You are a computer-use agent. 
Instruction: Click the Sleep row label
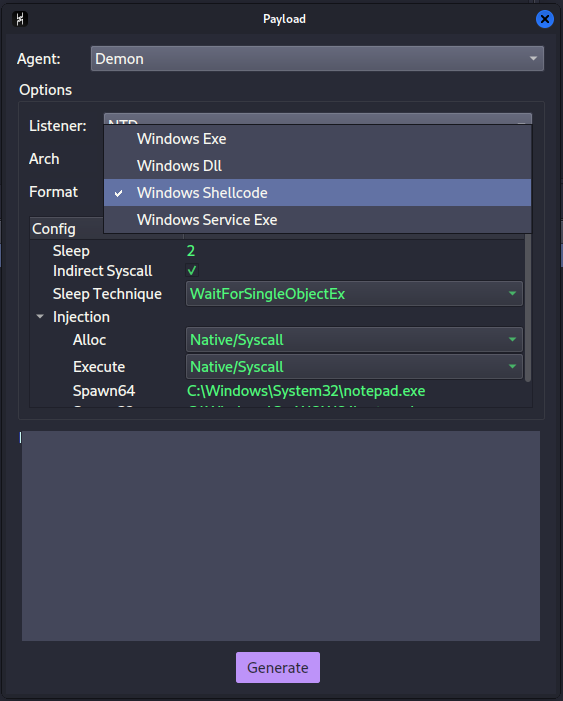pos(71,251)
